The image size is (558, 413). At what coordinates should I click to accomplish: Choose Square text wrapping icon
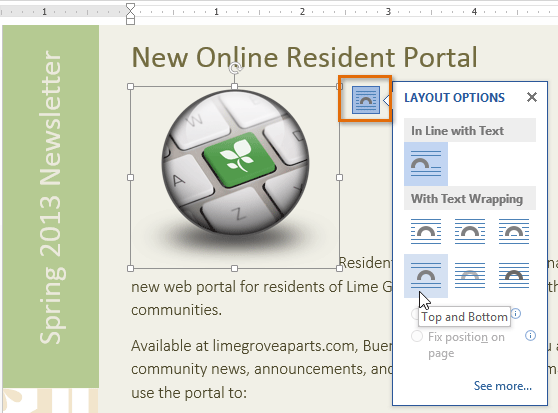pyautogui.click(x=426, y=232)
